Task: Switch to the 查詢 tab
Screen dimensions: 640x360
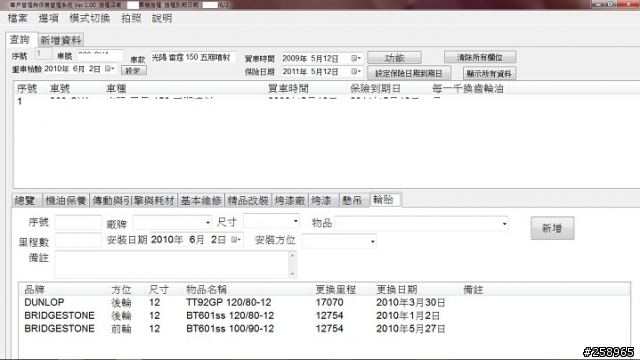Action: 21,40
